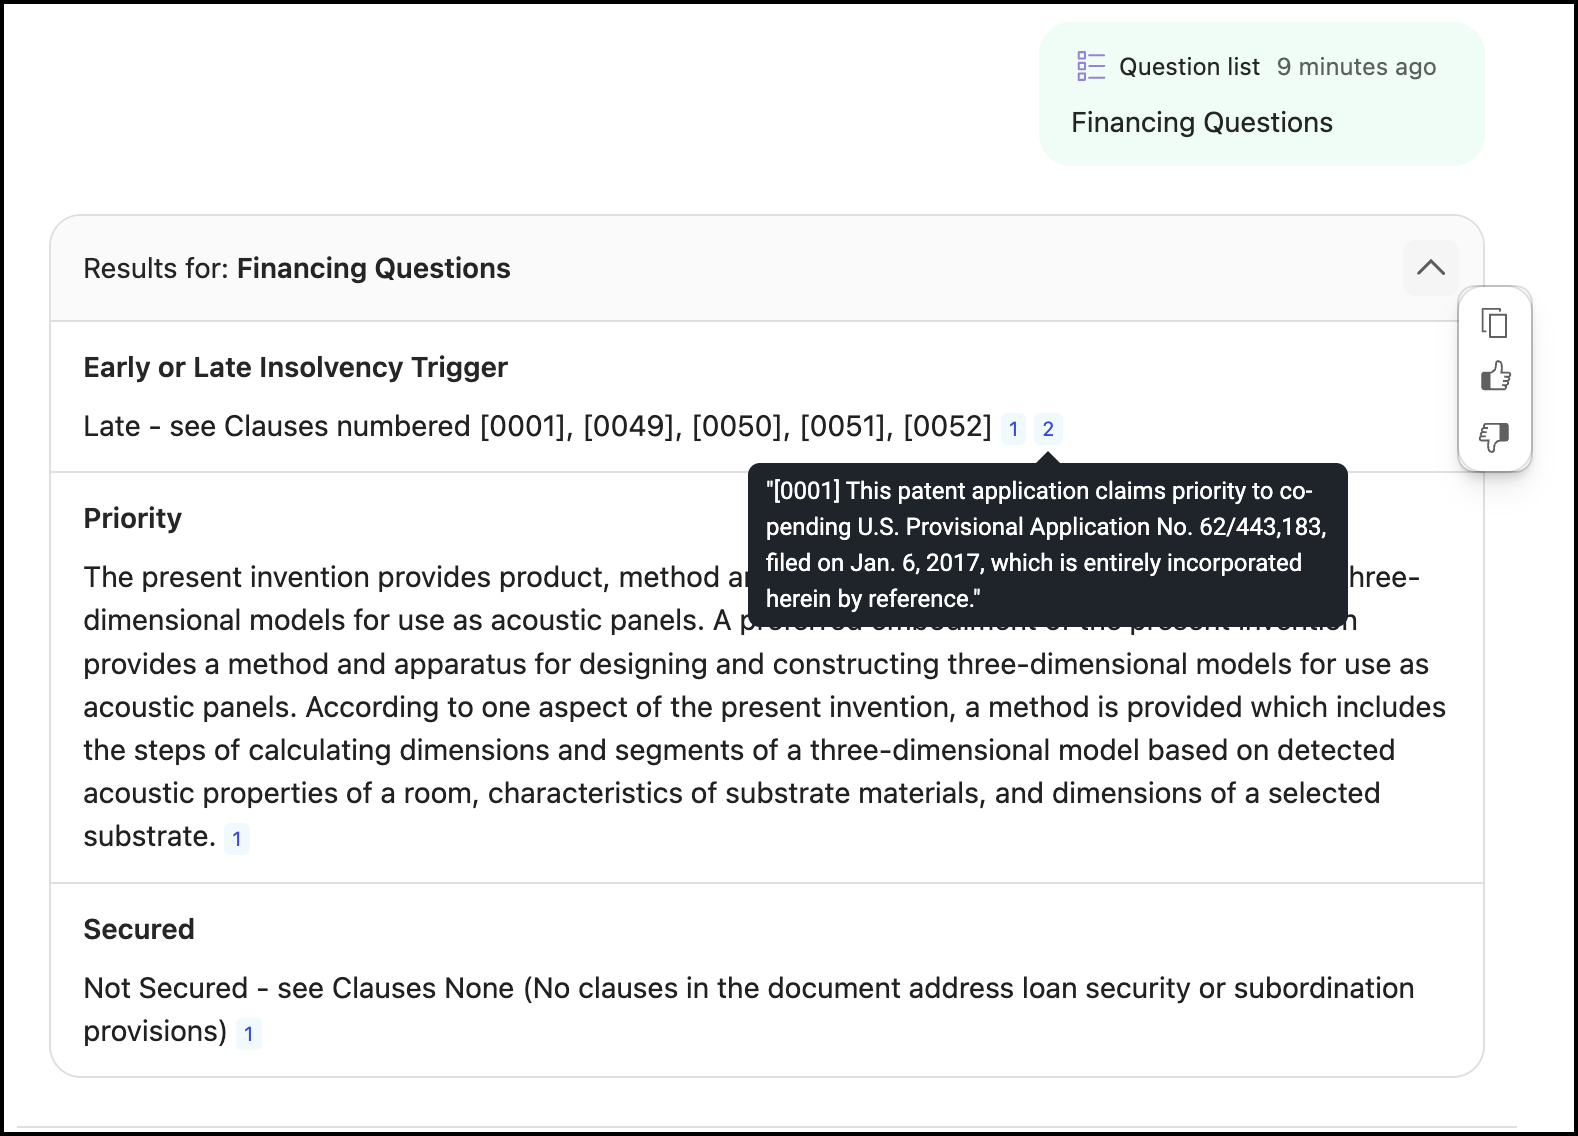This screenshot has width=1578, height=1136.
Task: Give a thumbs down to the response
Action: pyautogui.click(x=1494, y=436)
